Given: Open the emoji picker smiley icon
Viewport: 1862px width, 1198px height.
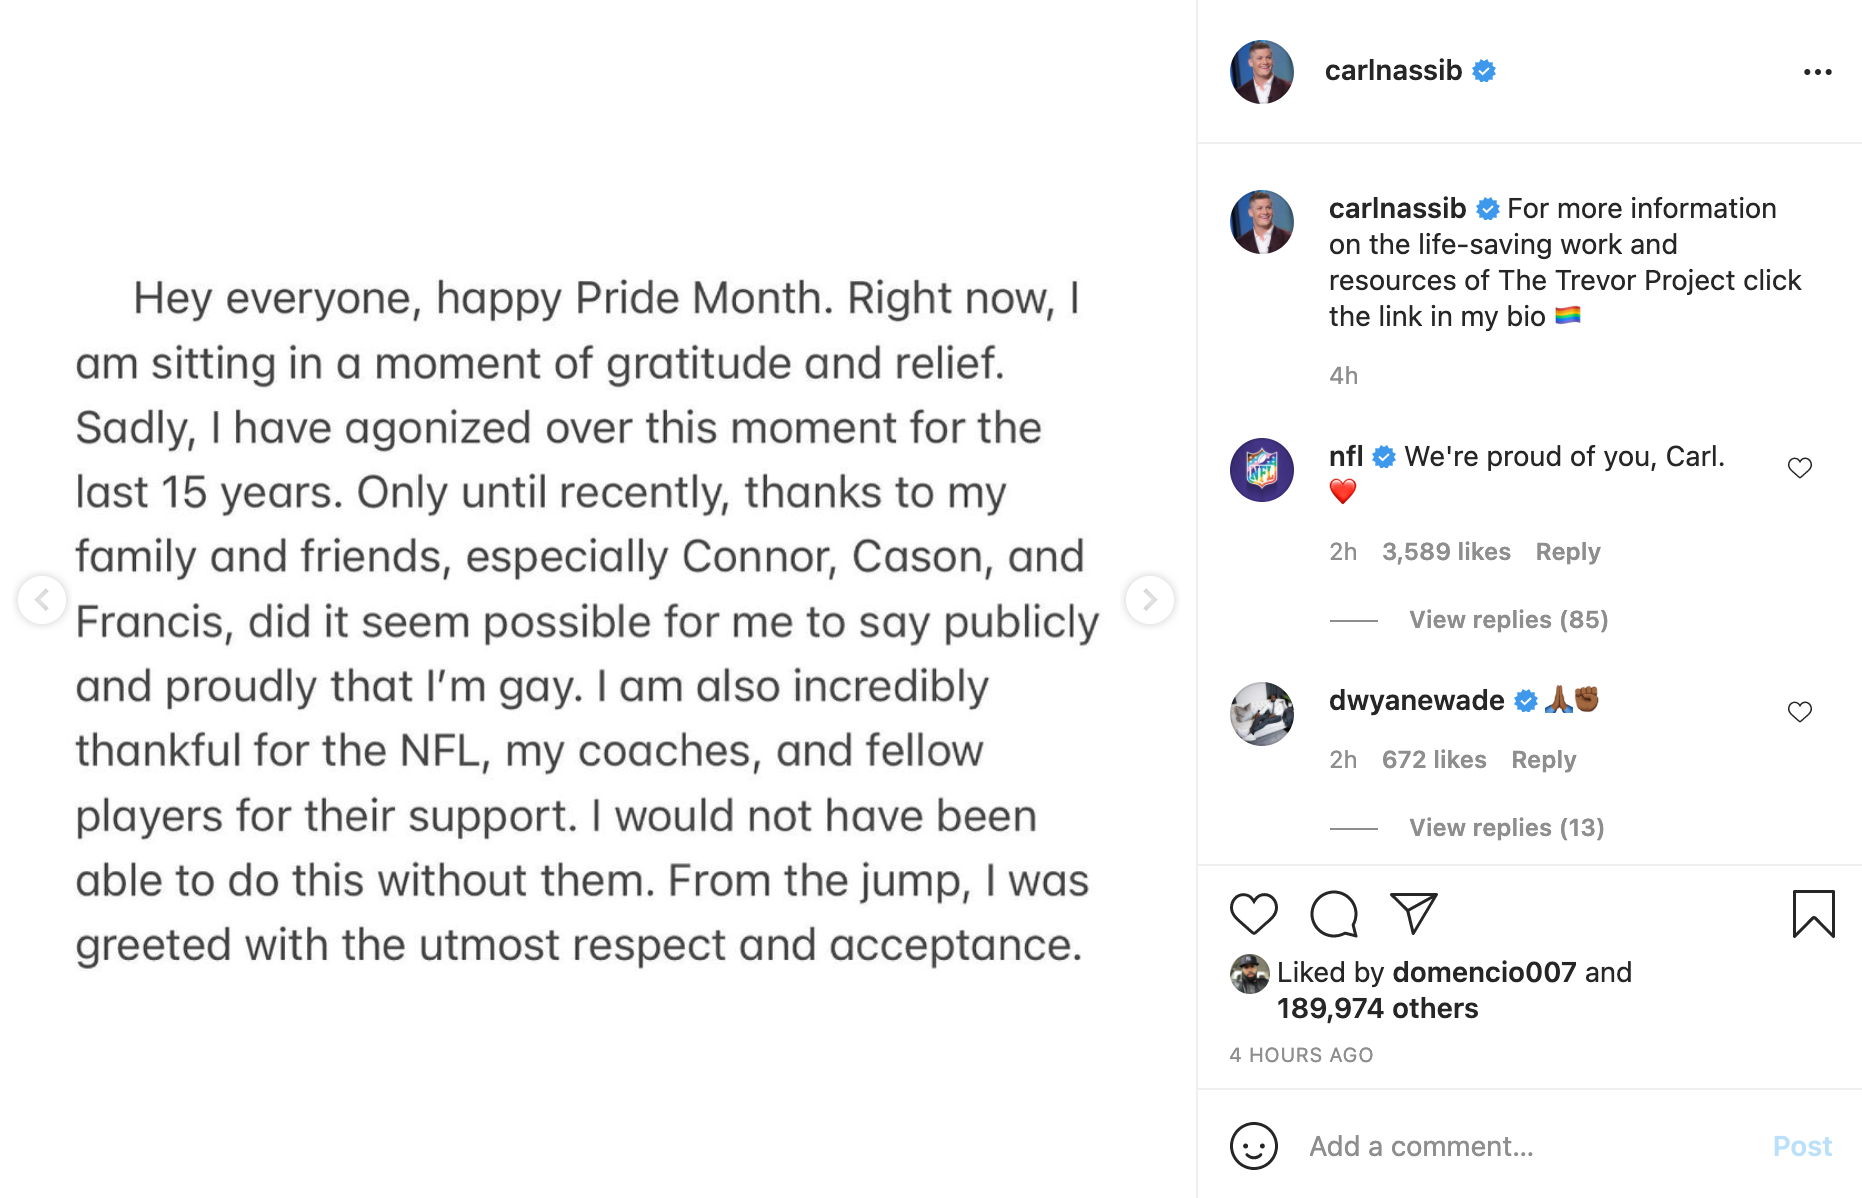Looking at the screenshot, I should click(1254, 1146).
